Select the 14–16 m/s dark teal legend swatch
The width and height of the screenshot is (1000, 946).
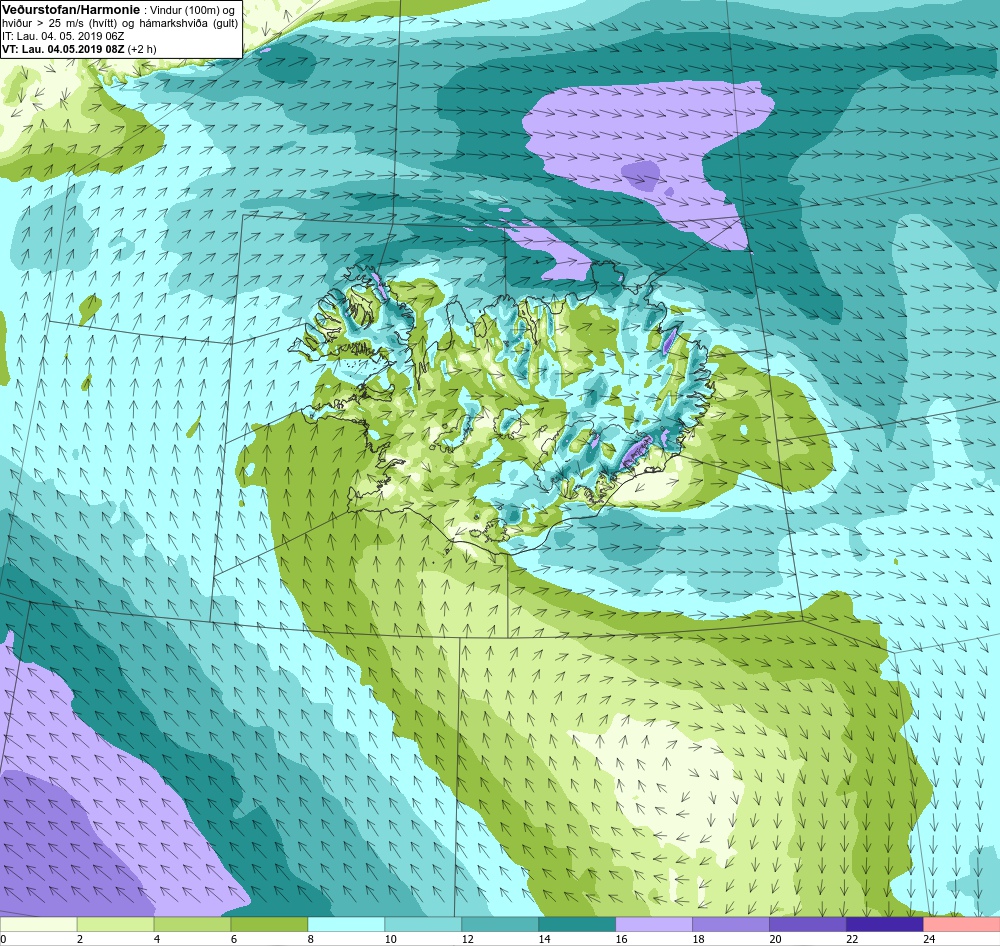[577, 925]
